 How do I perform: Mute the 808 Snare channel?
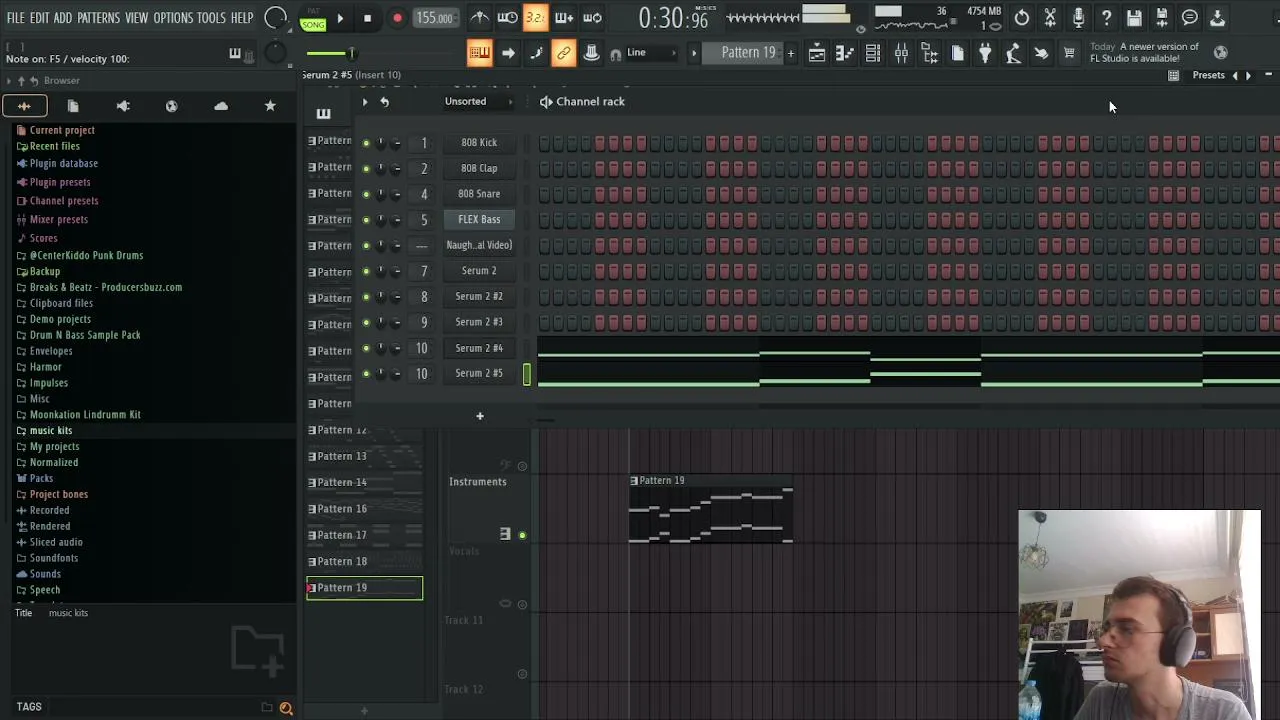pyautogui.click(x=366, y=194)
